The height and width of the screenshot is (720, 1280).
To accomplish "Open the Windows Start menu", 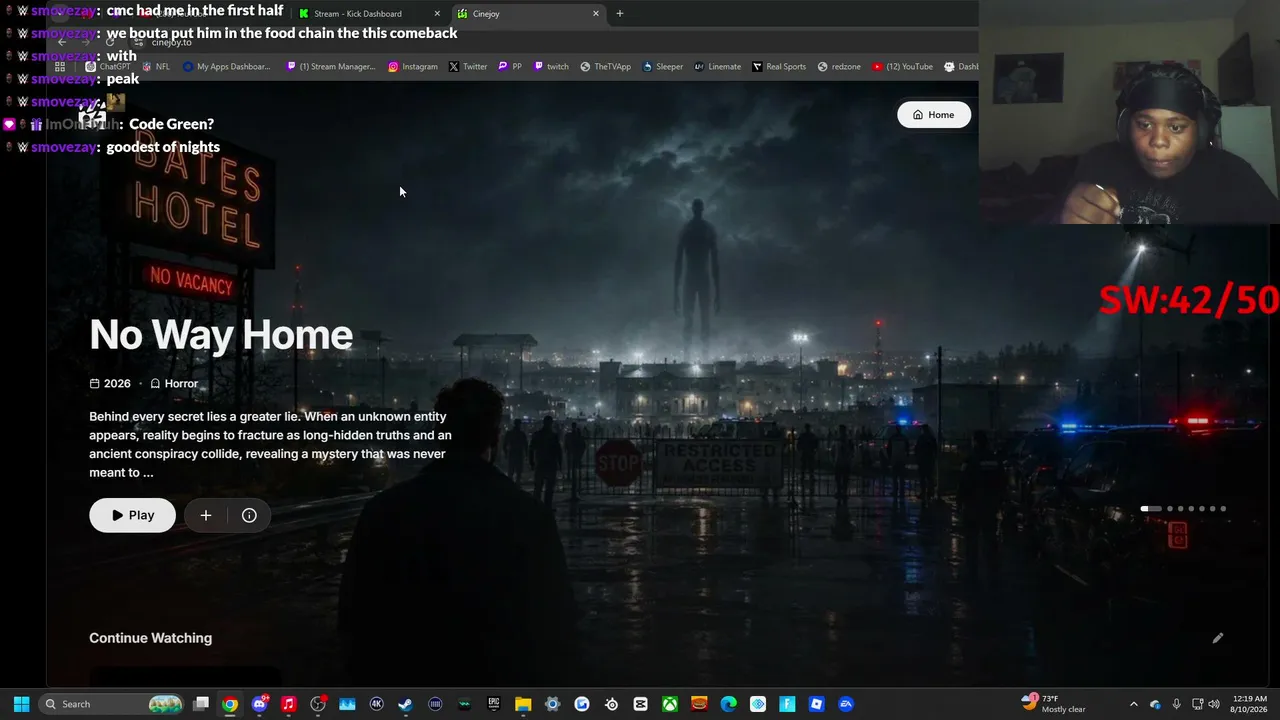I will pyautogui.click(x=21, y=704).
